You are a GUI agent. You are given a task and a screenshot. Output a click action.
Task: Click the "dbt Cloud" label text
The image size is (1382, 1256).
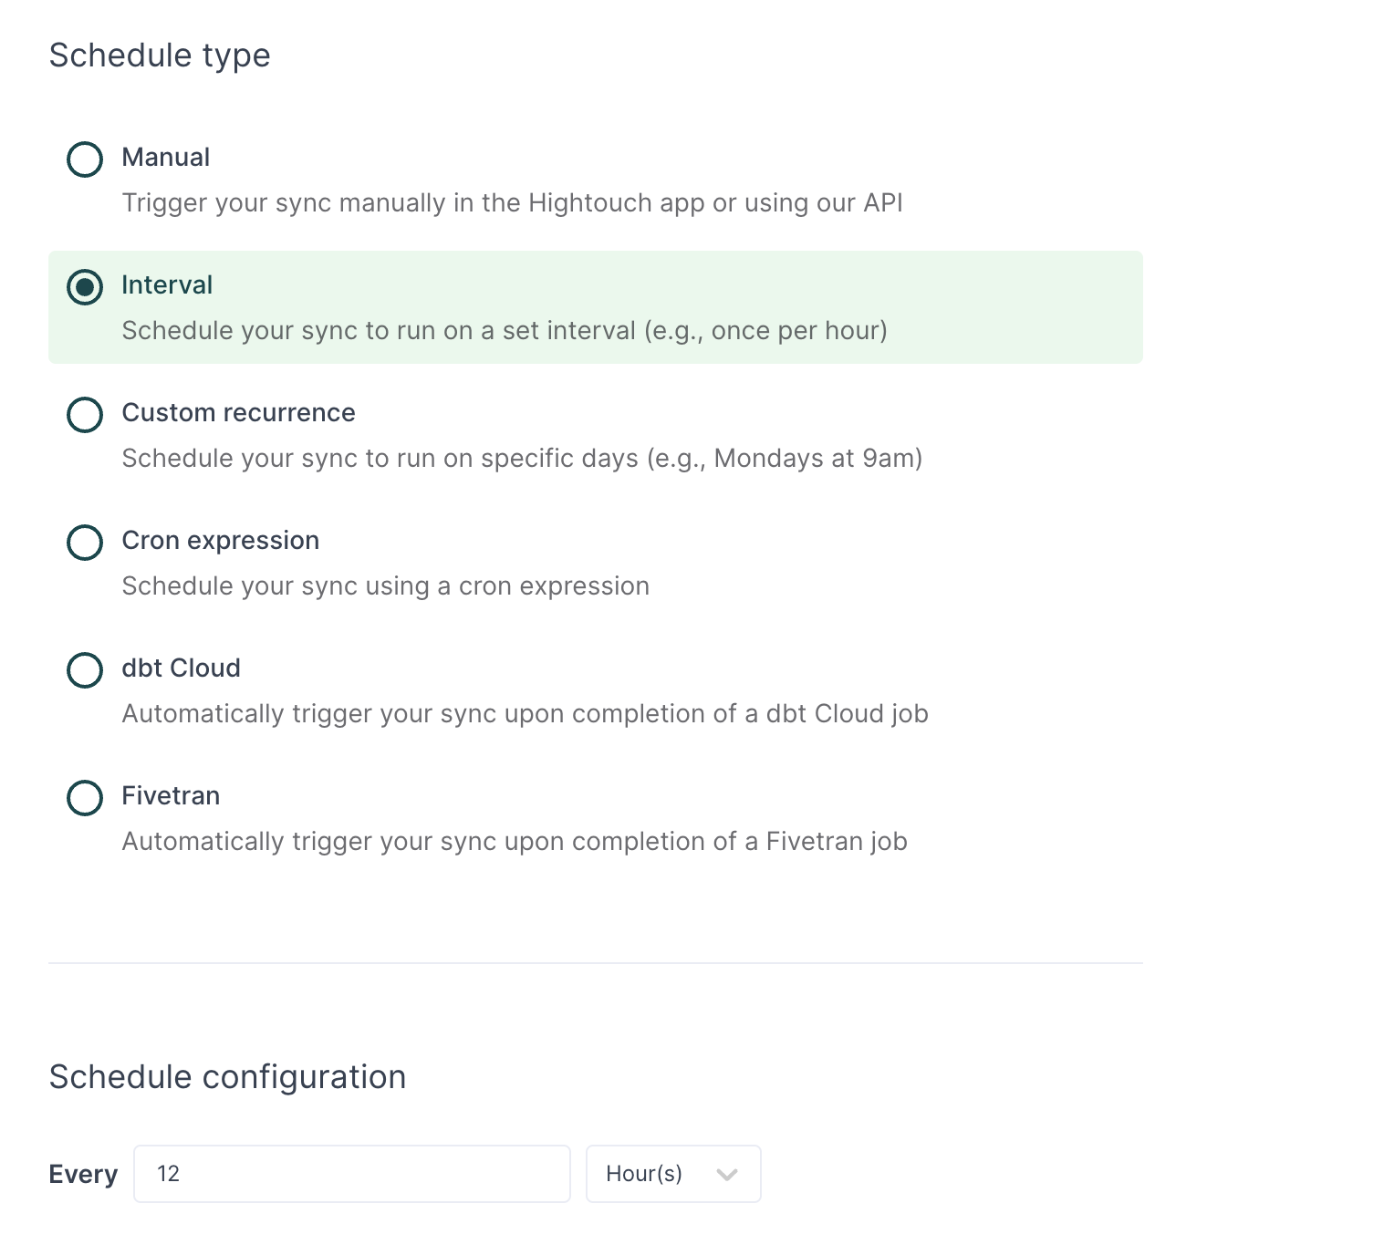[181, 668]
